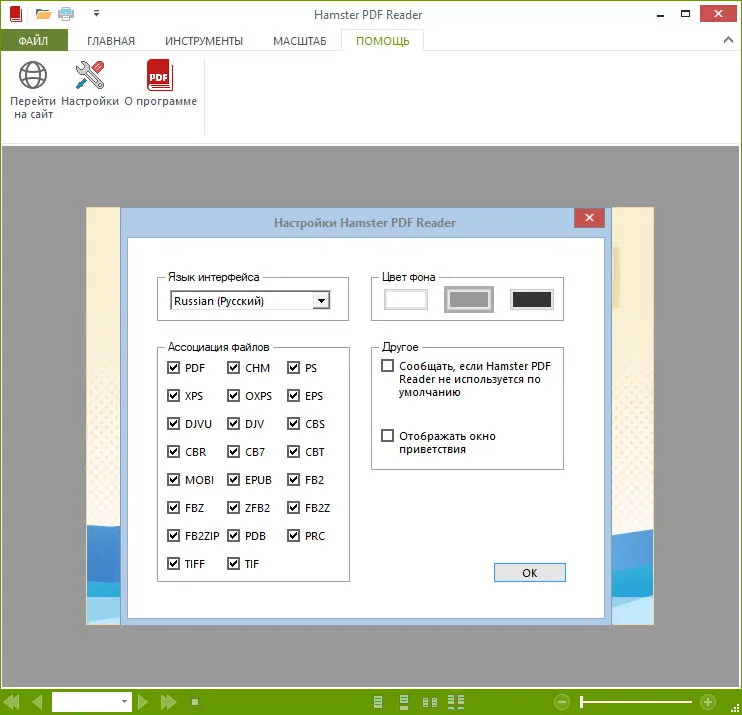Click zoom in plus icon at bottom right
Screen dimensions: 742x715
[707, 702]
